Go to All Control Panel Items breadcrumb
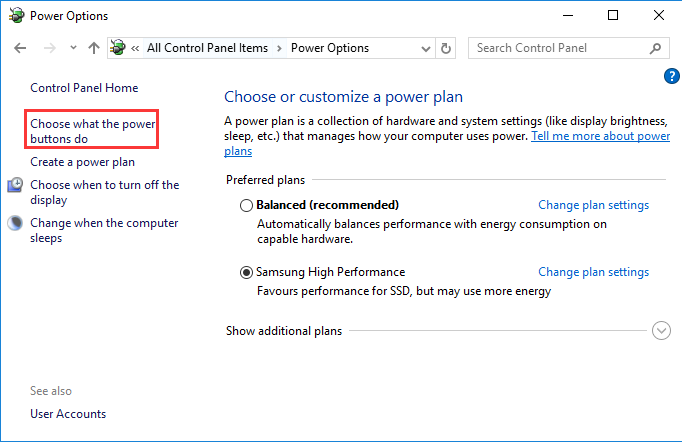 click(x=209, y=48)
